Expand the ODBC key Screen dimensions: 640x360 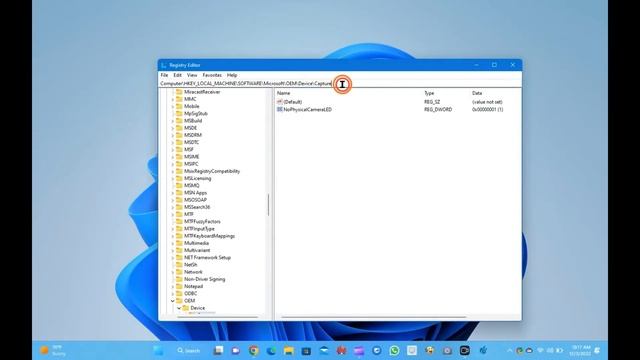tap(173, 293)
